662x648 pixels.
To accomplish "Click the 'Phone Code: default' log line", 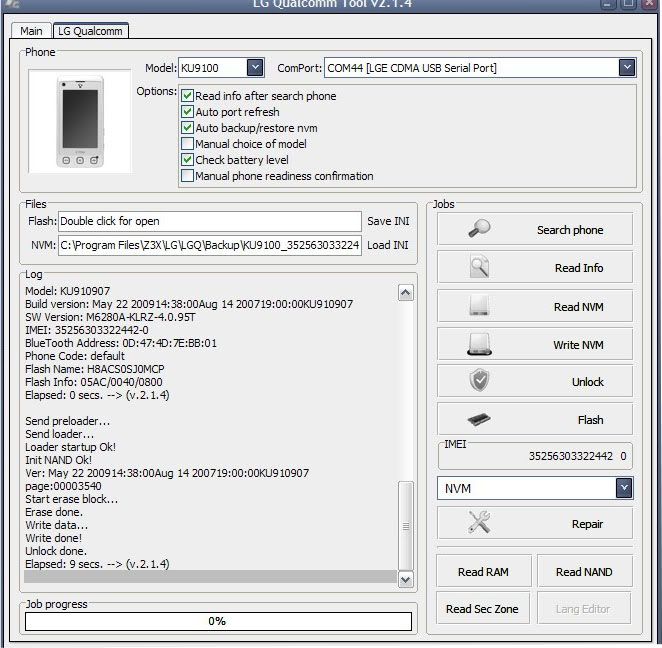I will pyautogui.click(x=75, y=356).
